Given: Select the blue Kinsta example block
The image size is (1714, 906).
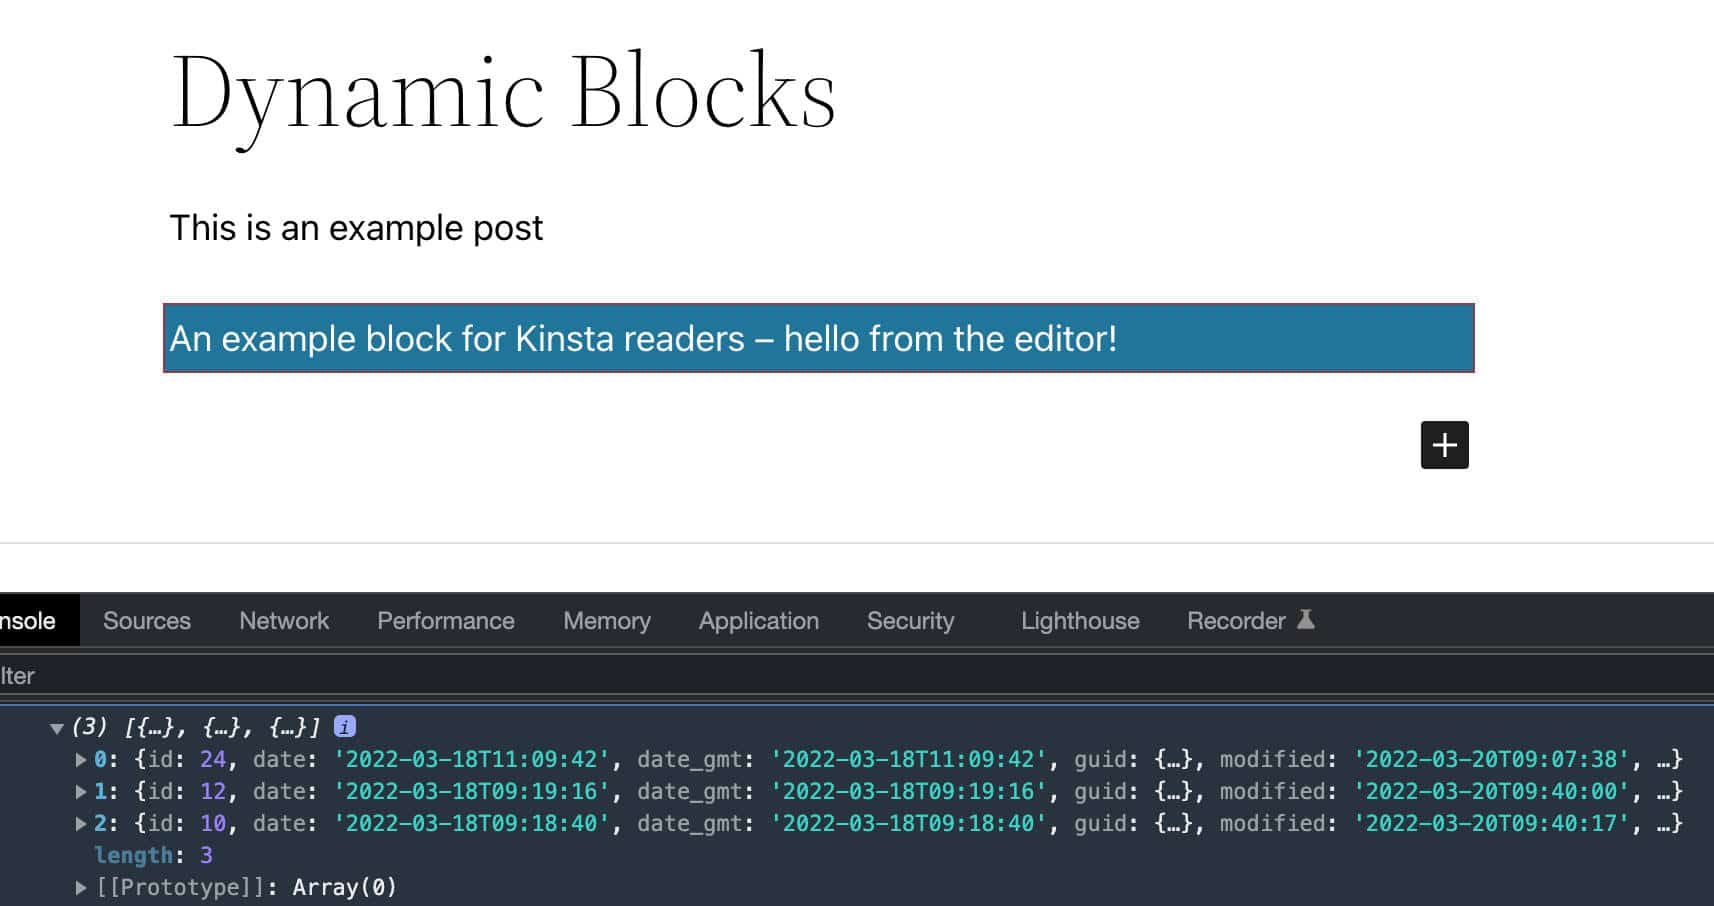Looking at the screenshot, I should pyautogui.click(x=818, y=339).
